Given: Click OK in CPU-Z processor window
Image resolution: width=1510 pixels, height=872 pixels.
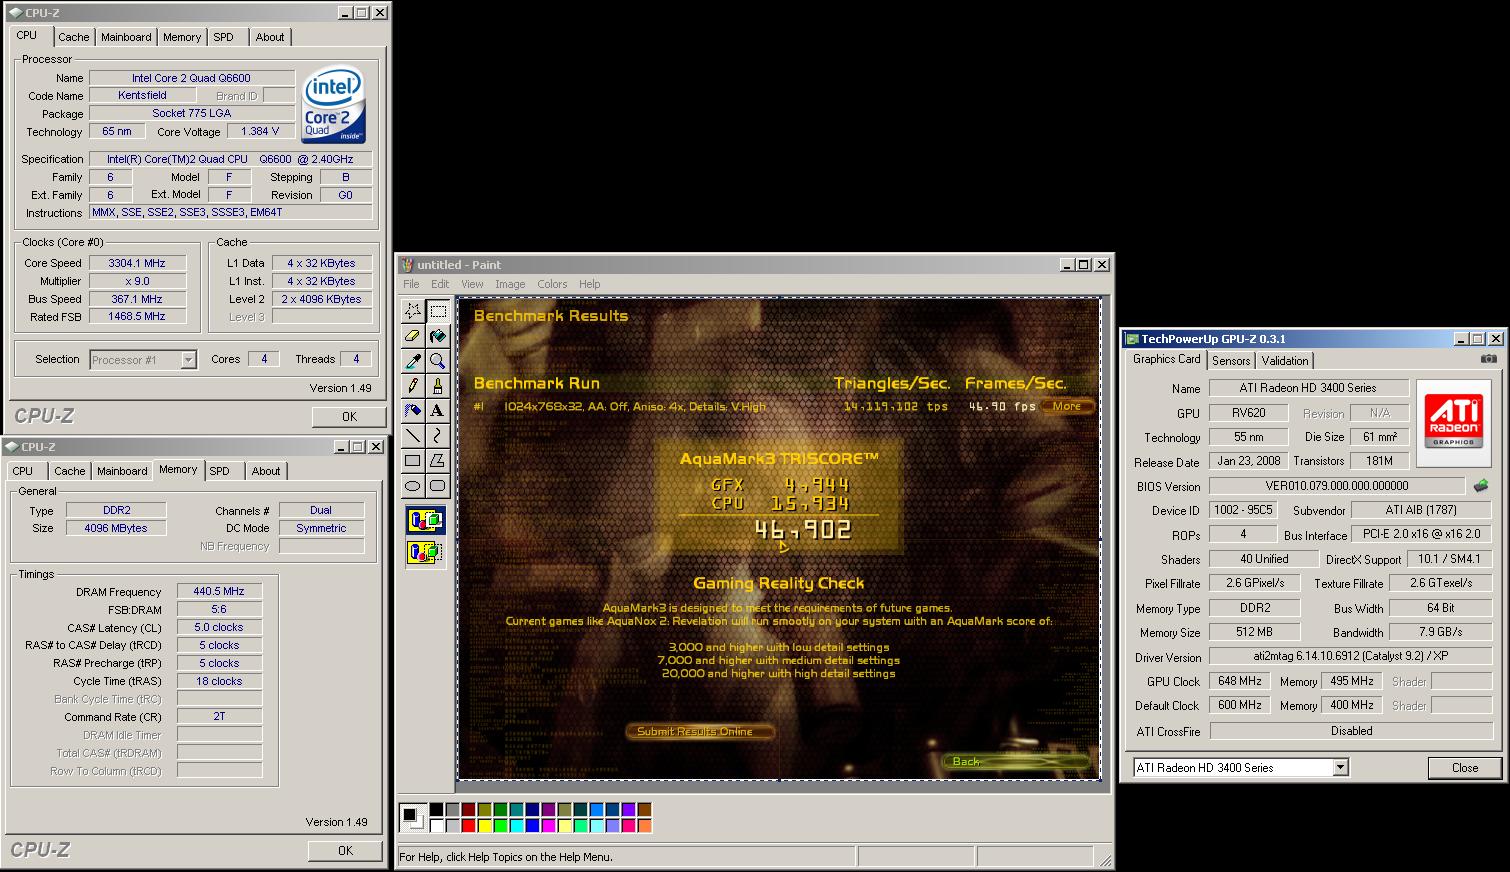Looking at the screenshot, I should pyautogui.click(x=349, y=417).
